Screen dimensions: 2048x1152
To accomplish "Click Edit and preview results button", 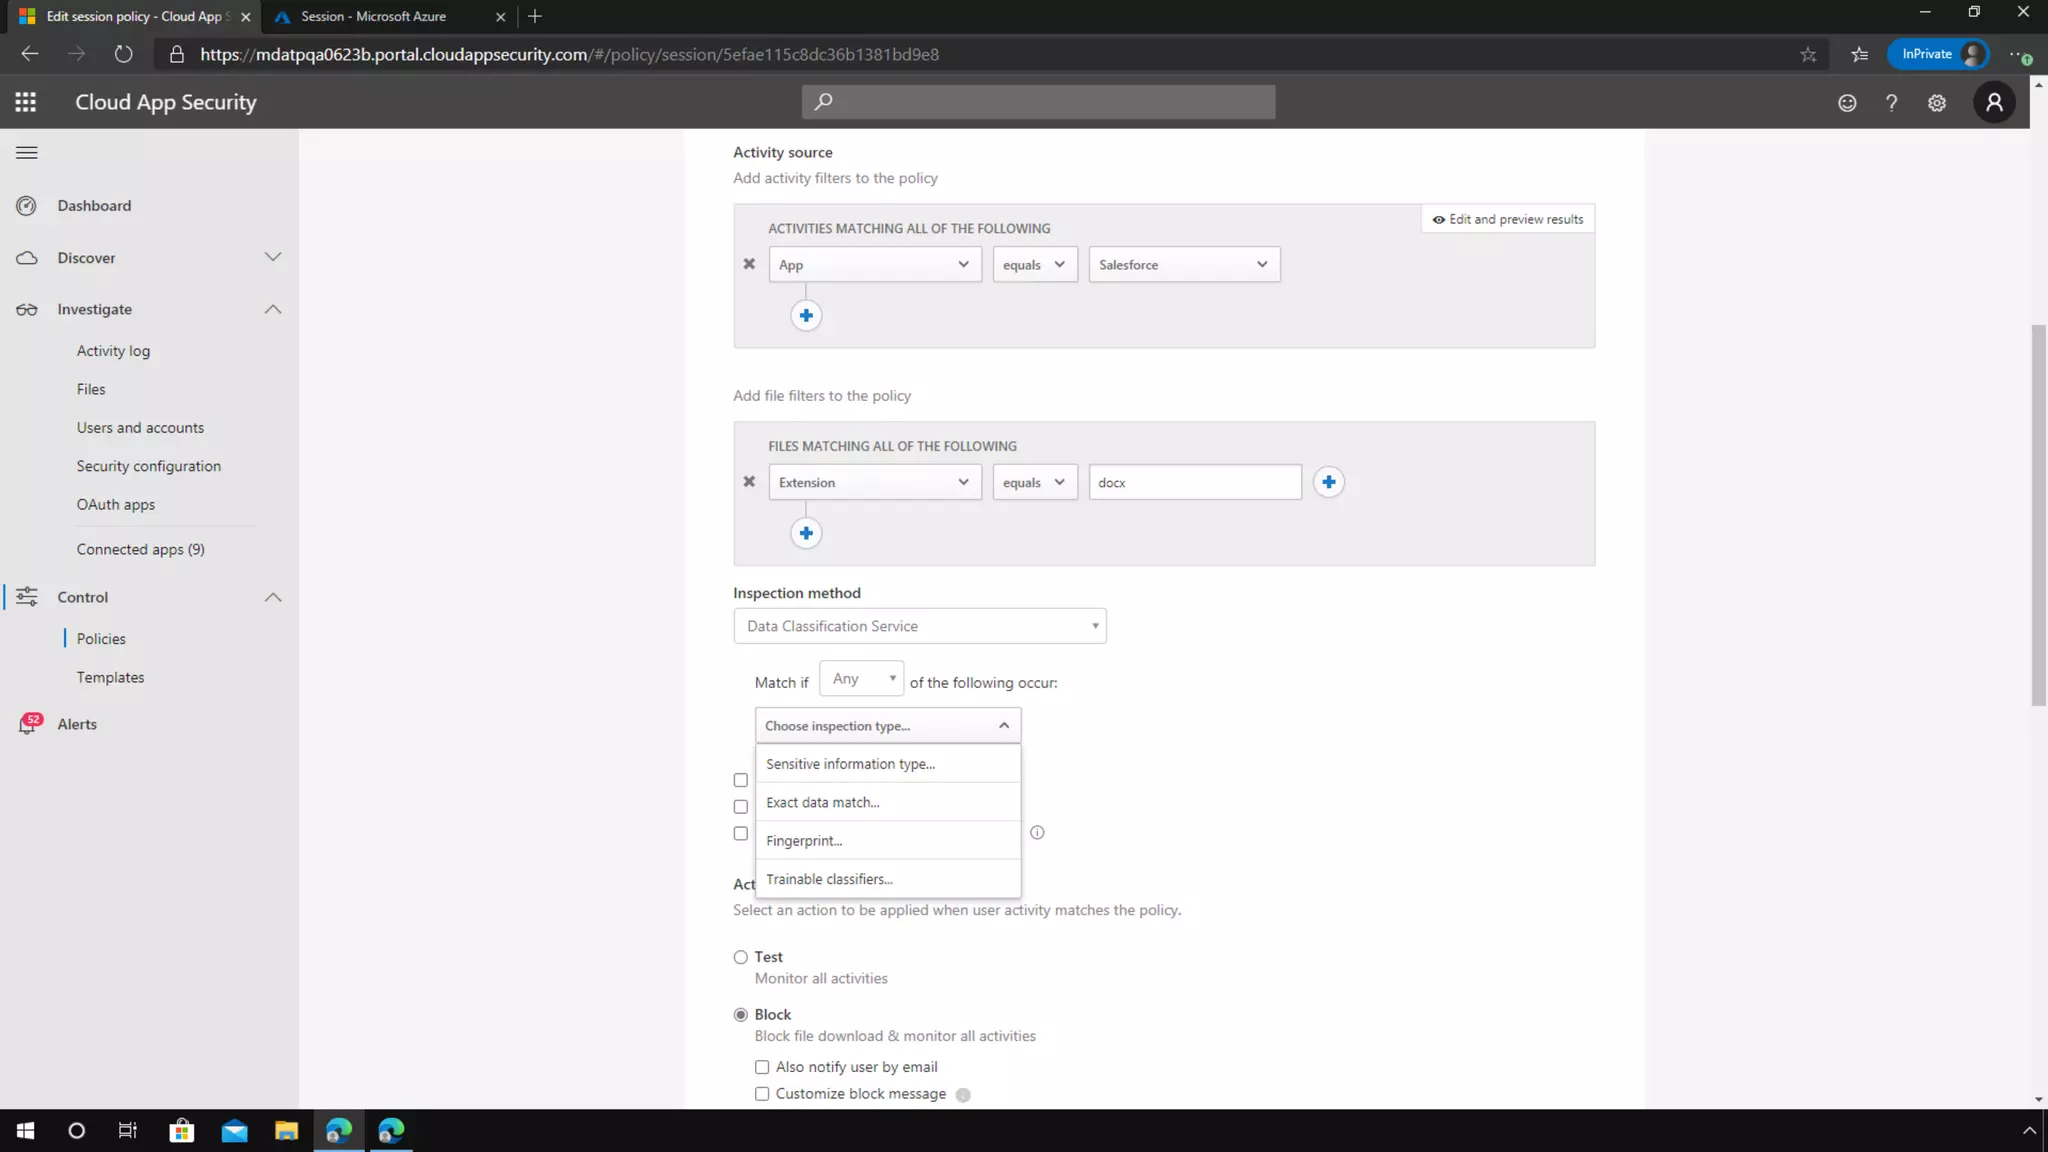I will click(x=1507, y=219).
